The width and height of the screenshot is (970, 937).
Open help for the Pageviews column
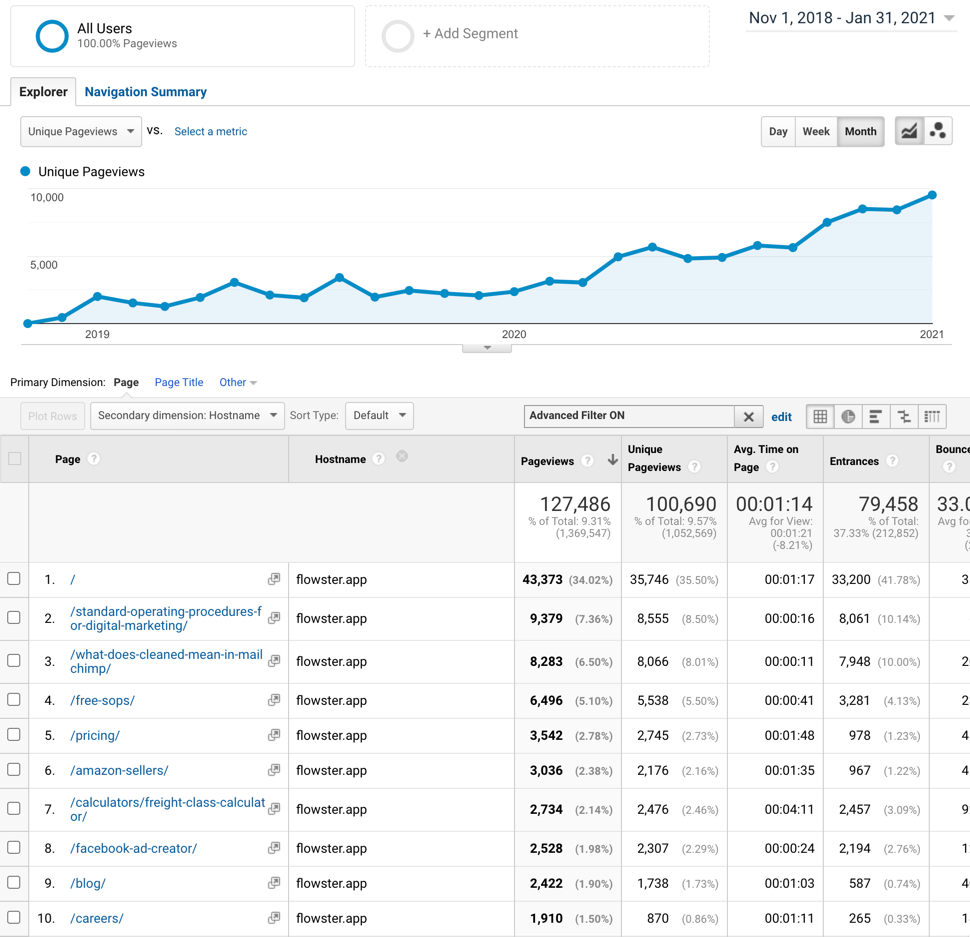588,461
